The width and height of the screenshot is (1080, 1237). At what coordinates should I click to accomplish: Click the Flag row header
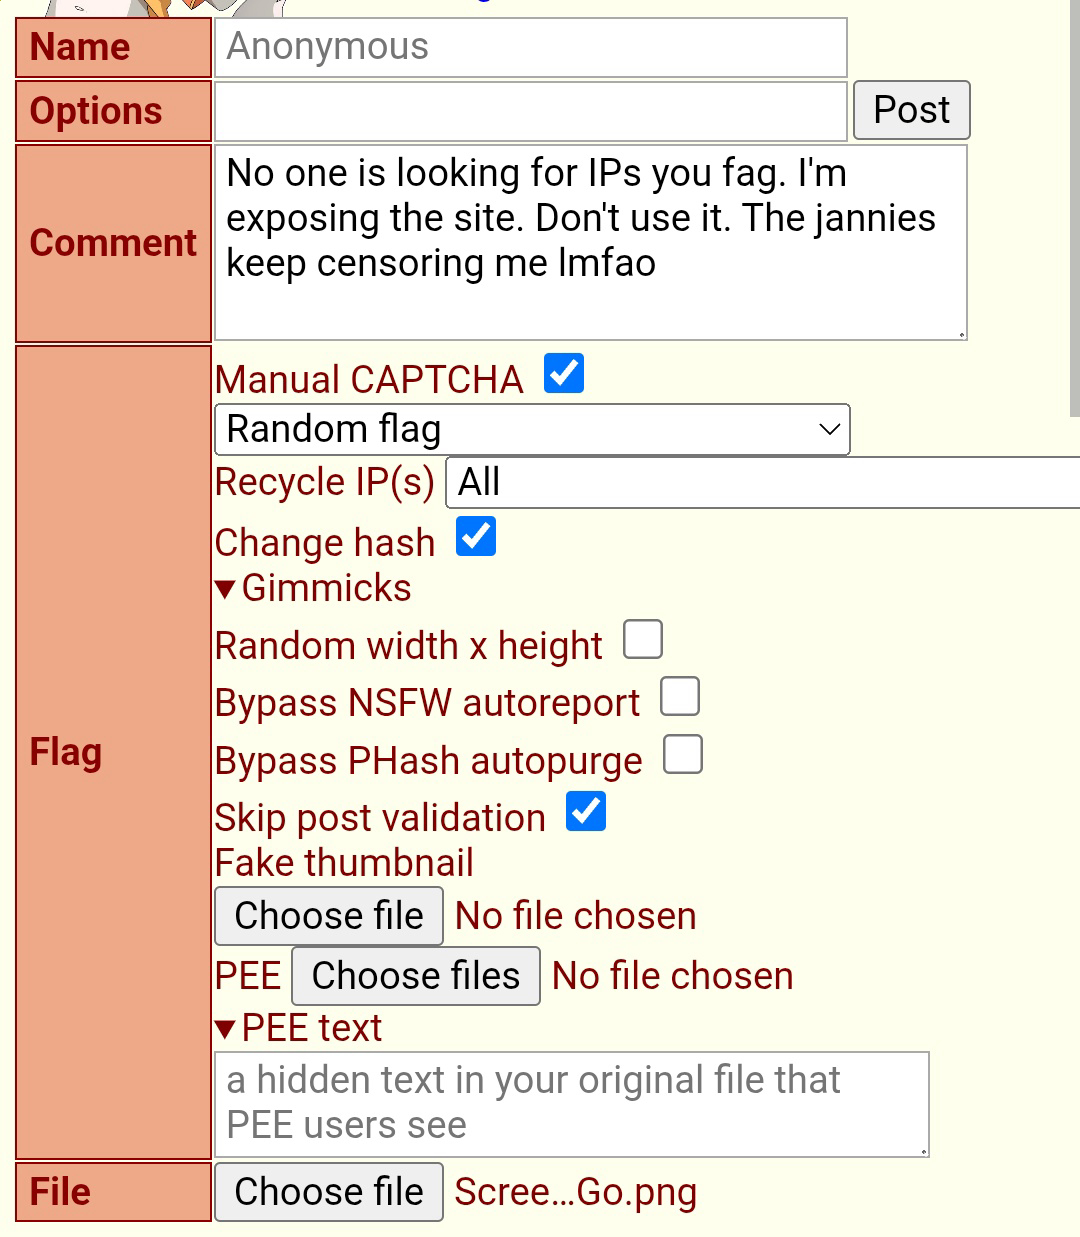pos(113,752)
